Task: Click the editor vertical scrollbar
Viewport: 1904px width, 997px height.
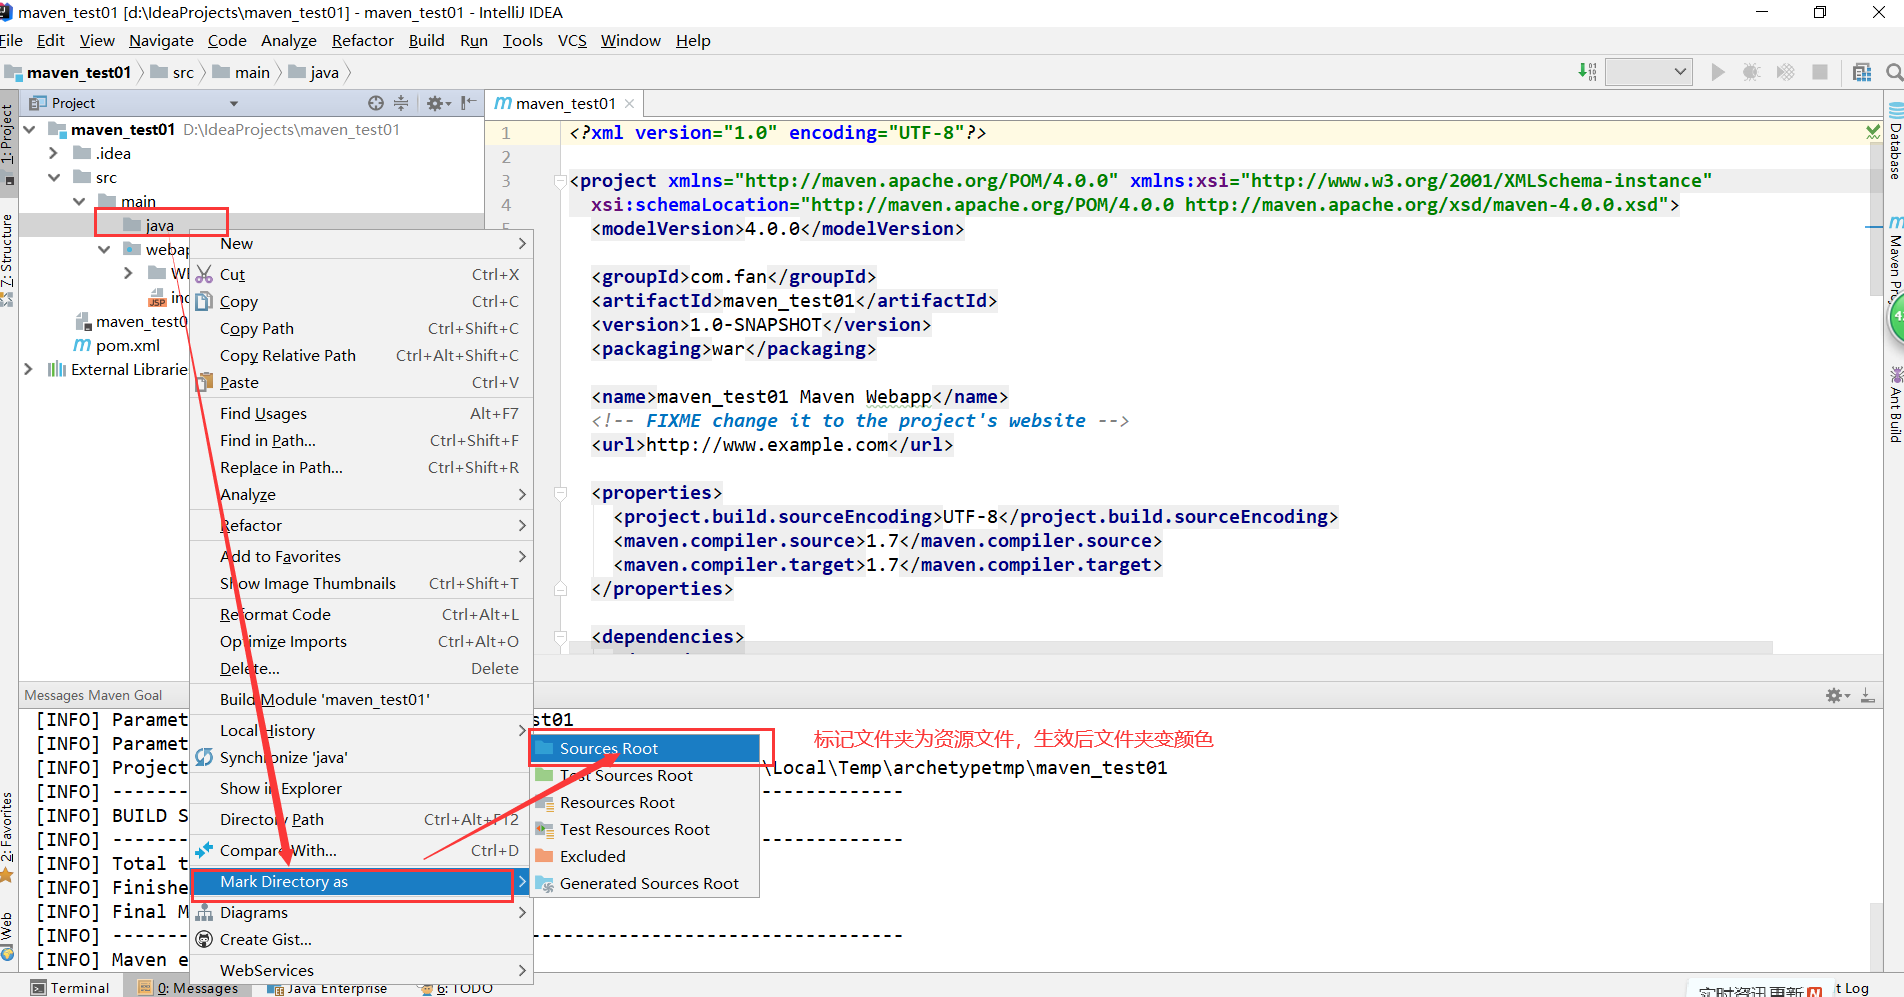Action: pos(1875,220)
